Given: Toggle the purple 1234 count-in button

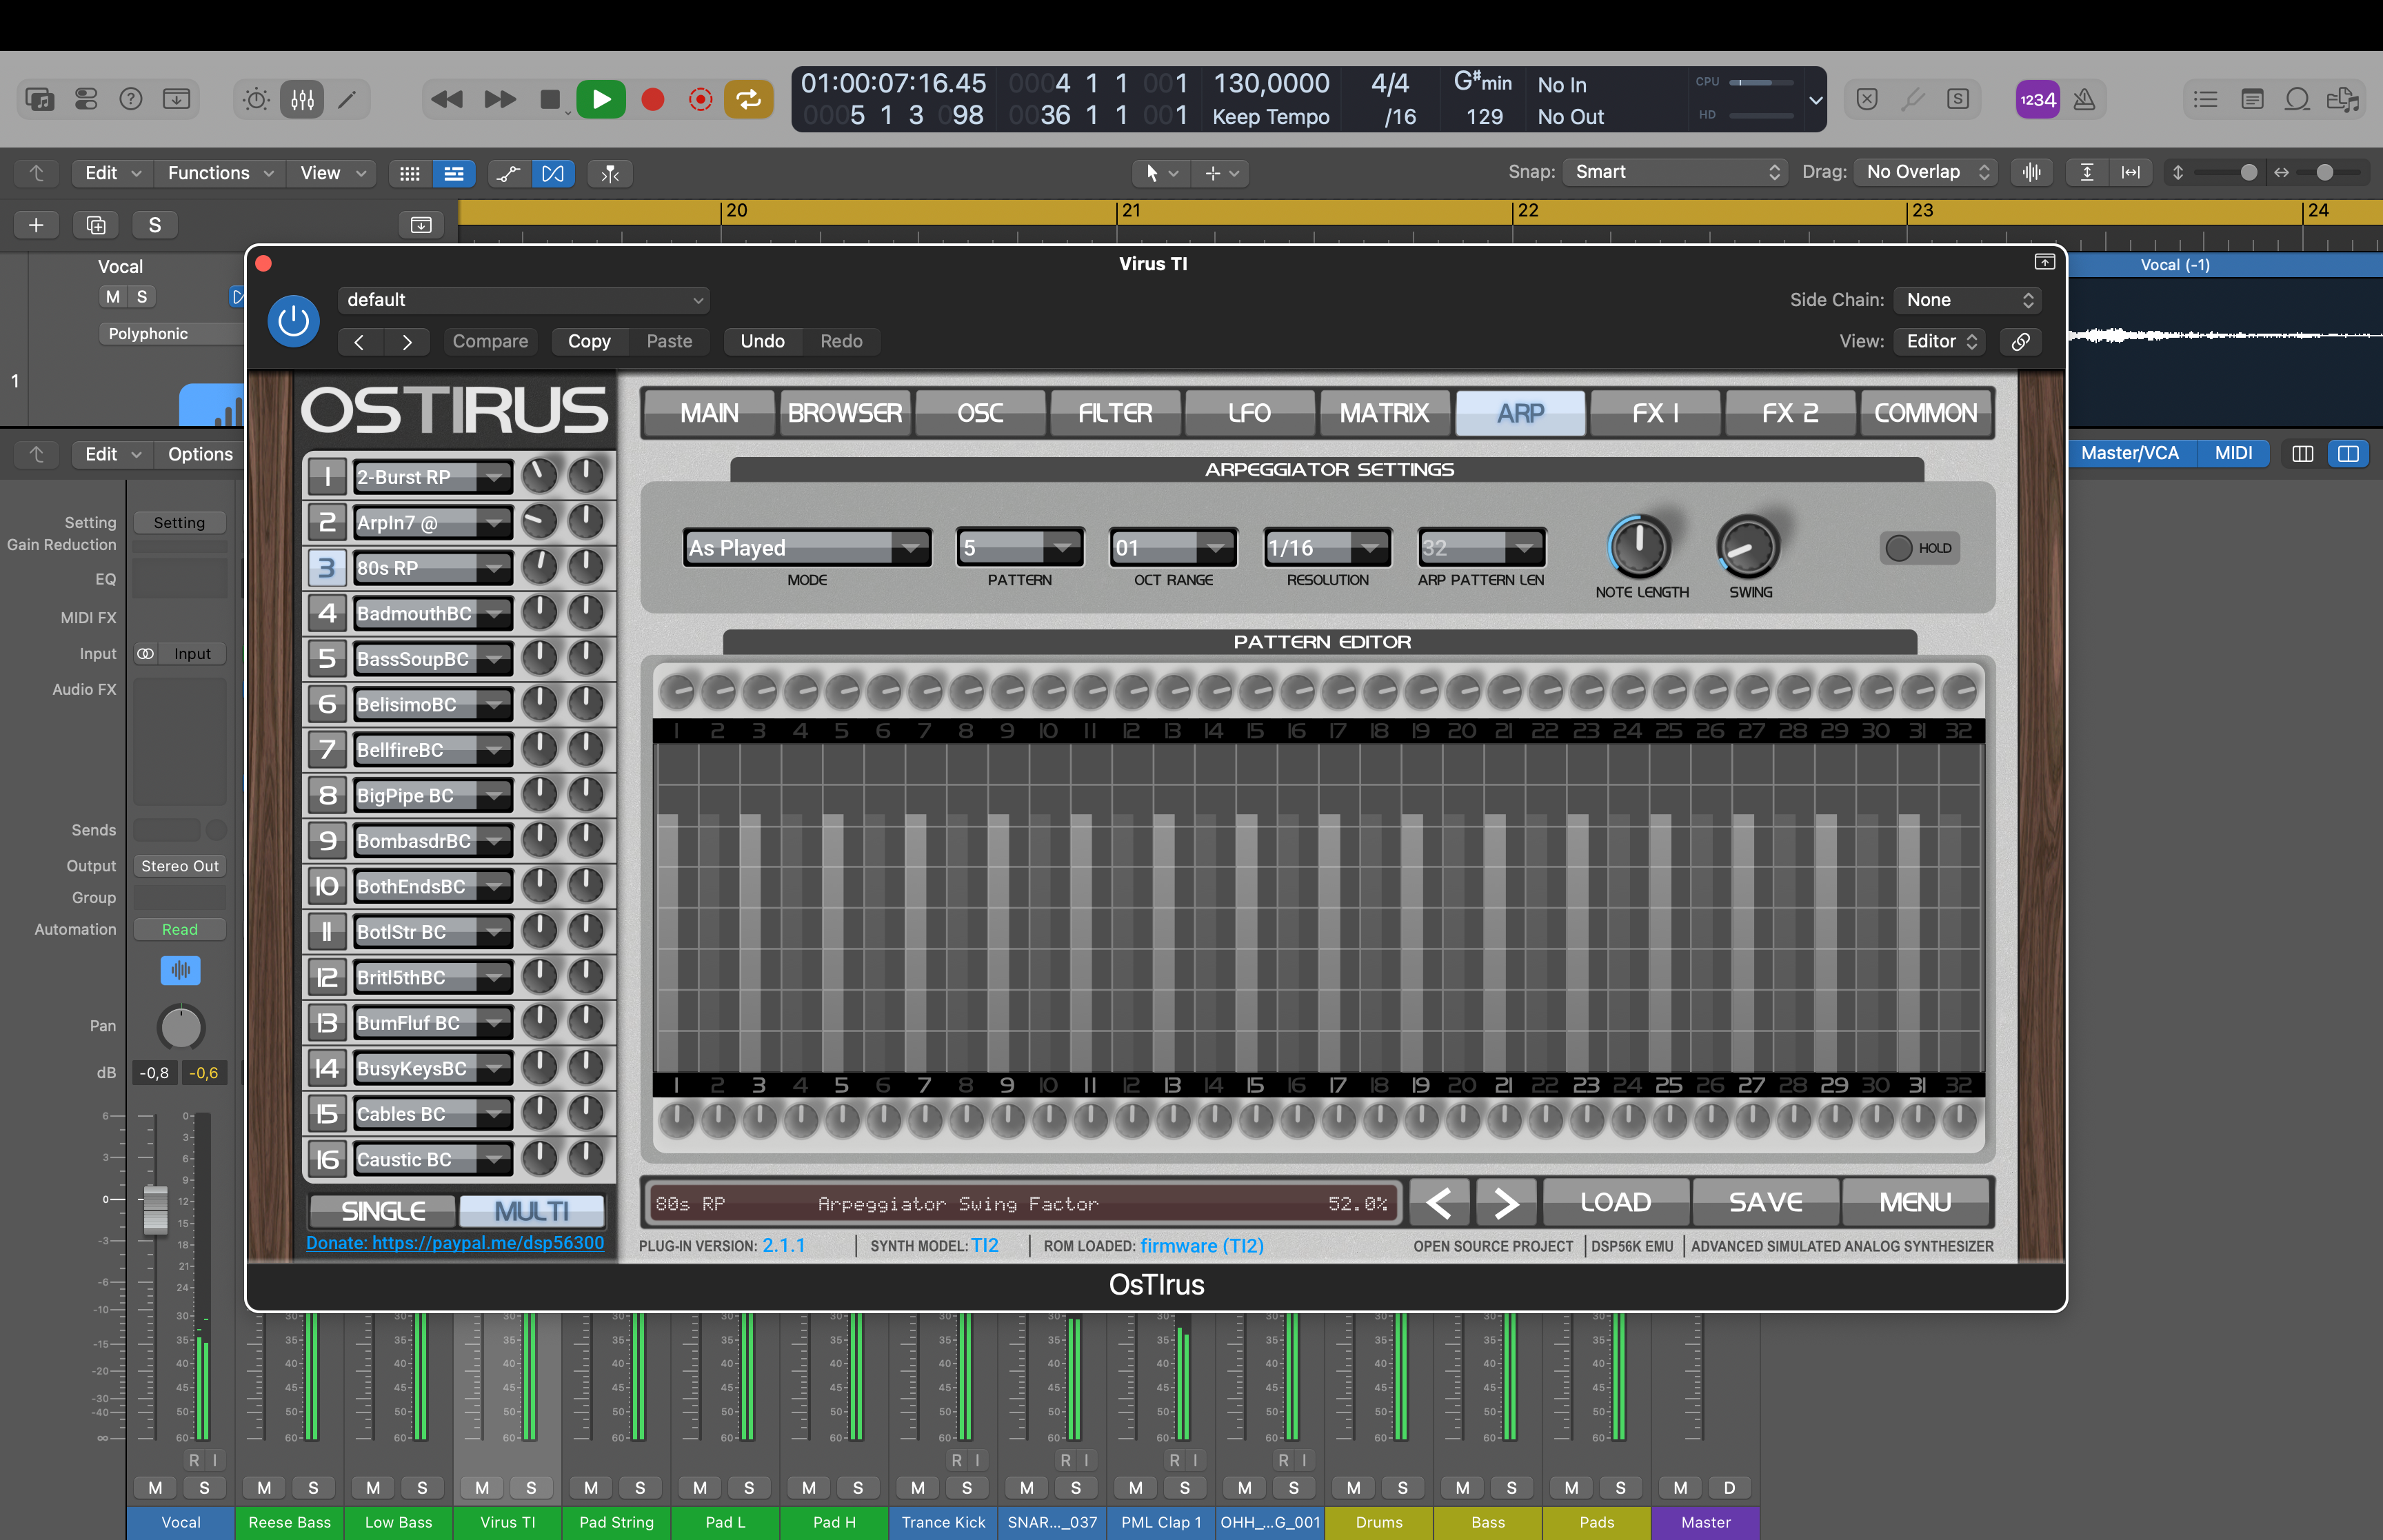Looking at the screenshot, I should point(2037,99).
